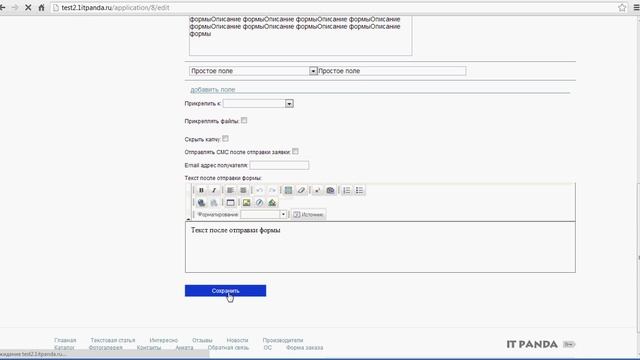
Task: Click the green house icon in editor
Action: click(272, 202)
